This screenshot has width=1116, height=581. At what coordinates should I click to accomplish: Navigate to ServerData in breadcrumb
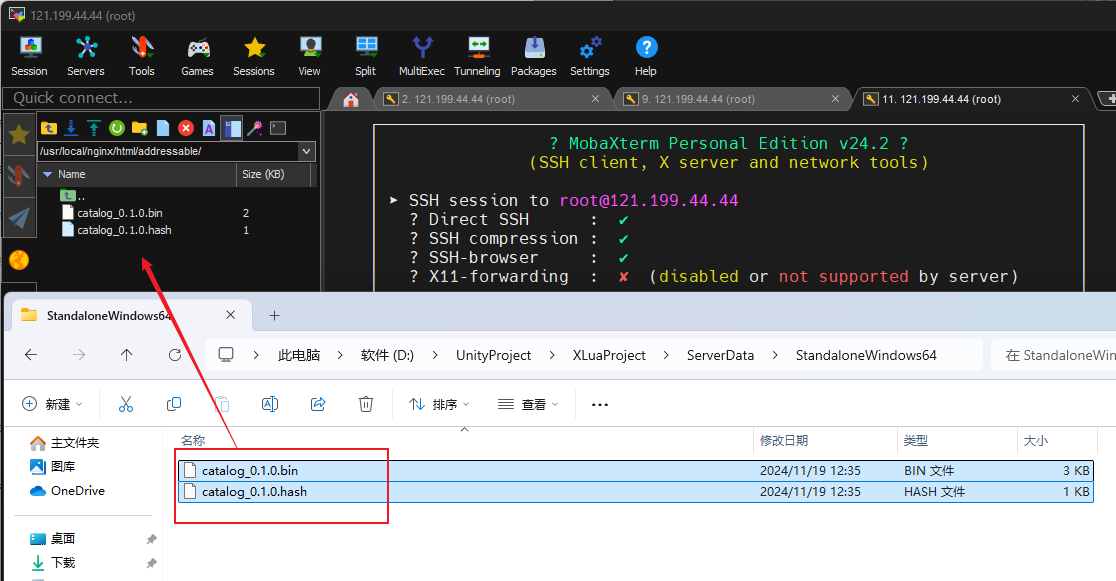click(720, 355)
